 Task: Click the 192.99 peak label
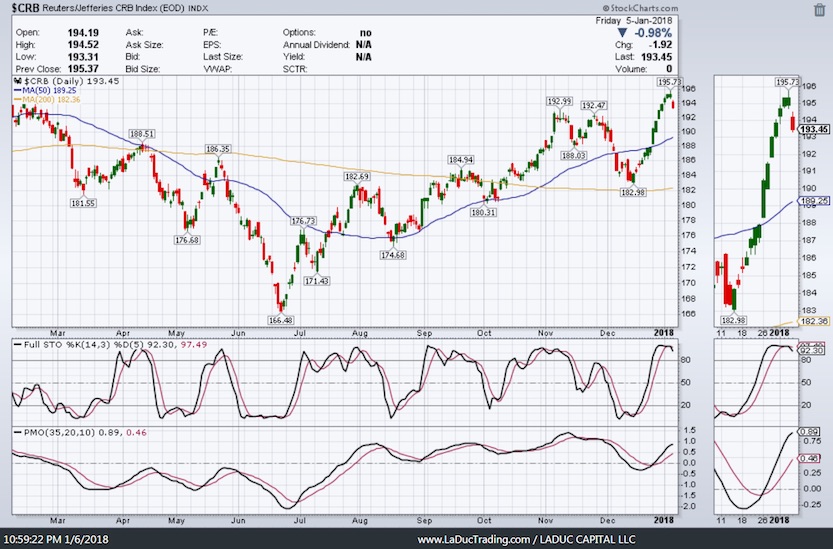click(560, 101)
